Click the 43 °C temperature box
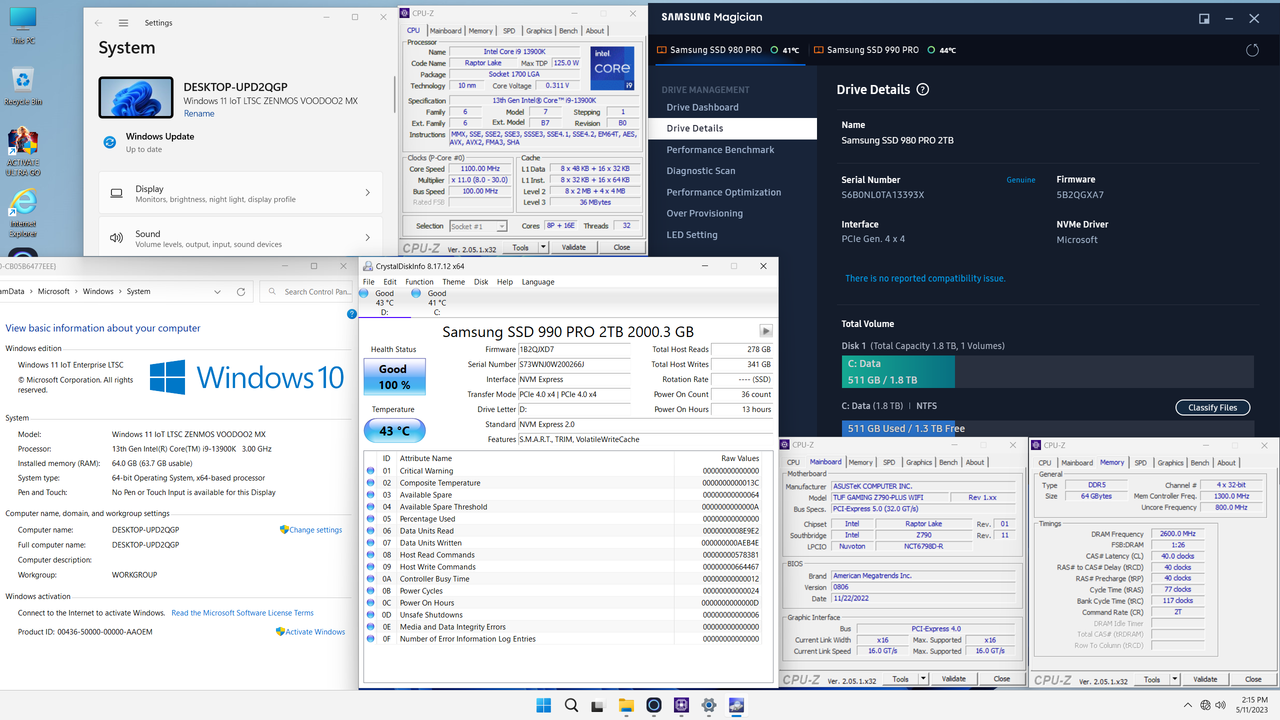The image size is (1280, 720). tap(394, 431)
